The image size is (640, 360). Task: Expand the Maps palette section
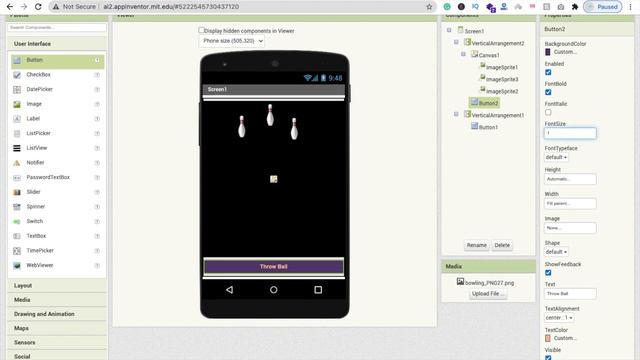coord(57,329)
